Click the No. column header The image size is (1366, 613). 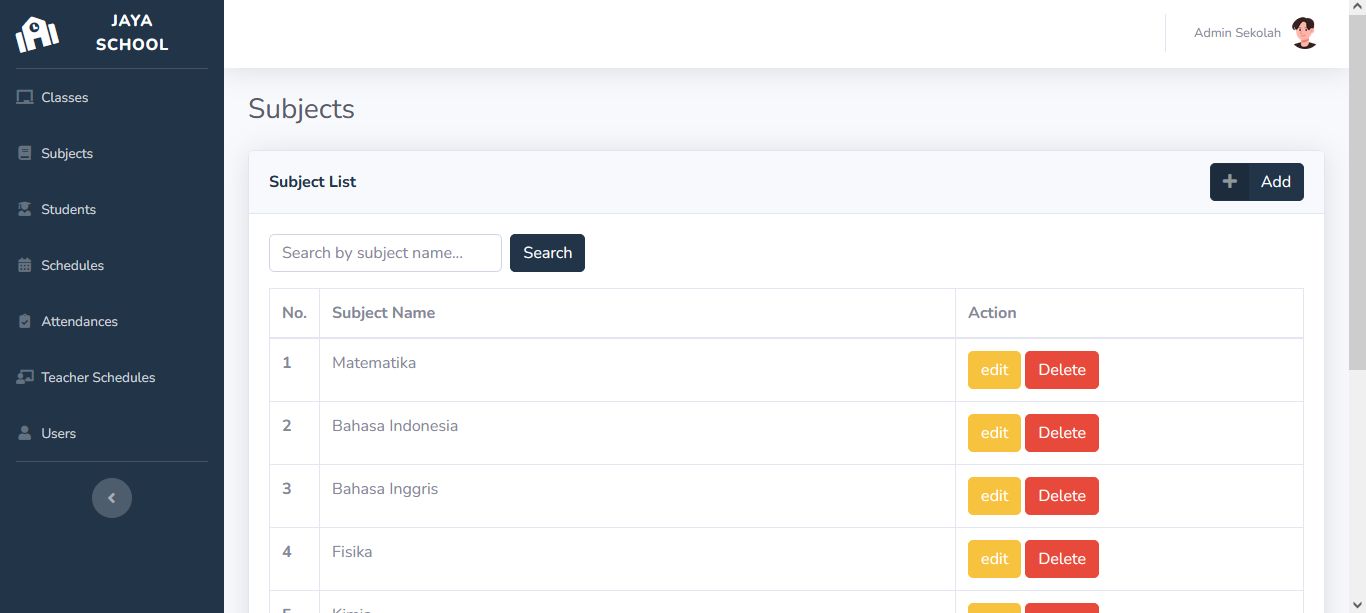tap(294, 313)
